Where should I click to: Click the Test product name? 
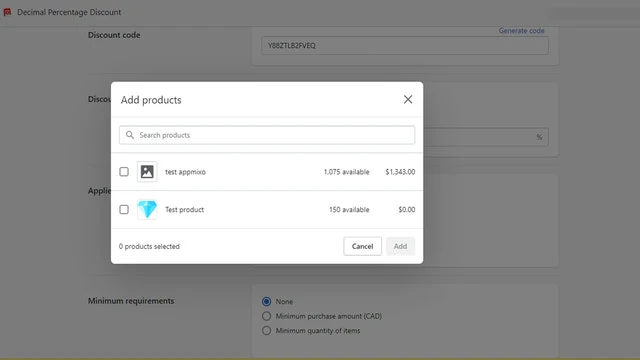click(184, 209)
